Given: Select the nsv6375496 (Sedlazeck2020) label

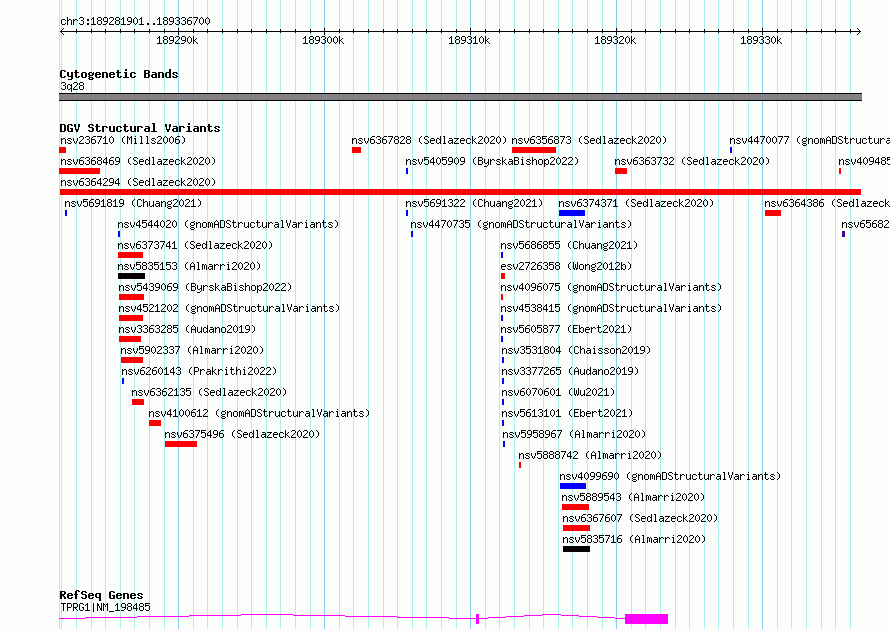Looking at the screenshot, I should (242, 434).
